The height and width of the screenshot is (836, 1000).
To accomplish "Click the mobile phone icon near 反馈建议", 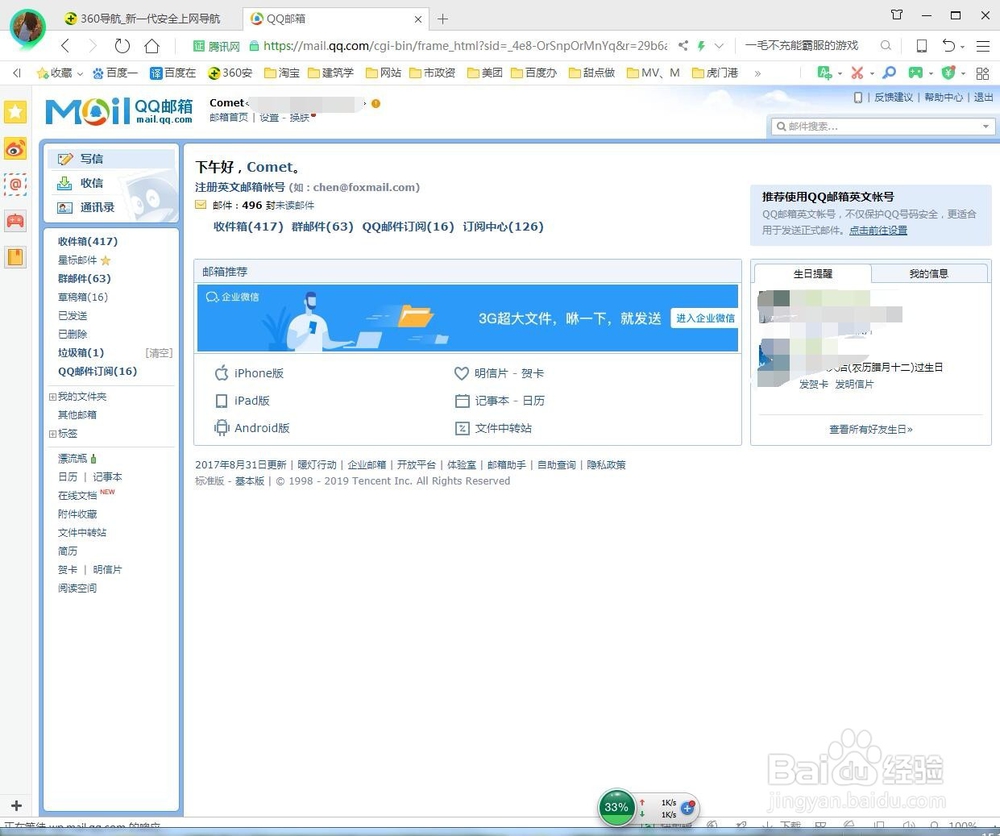I will [x=858, y=98].
